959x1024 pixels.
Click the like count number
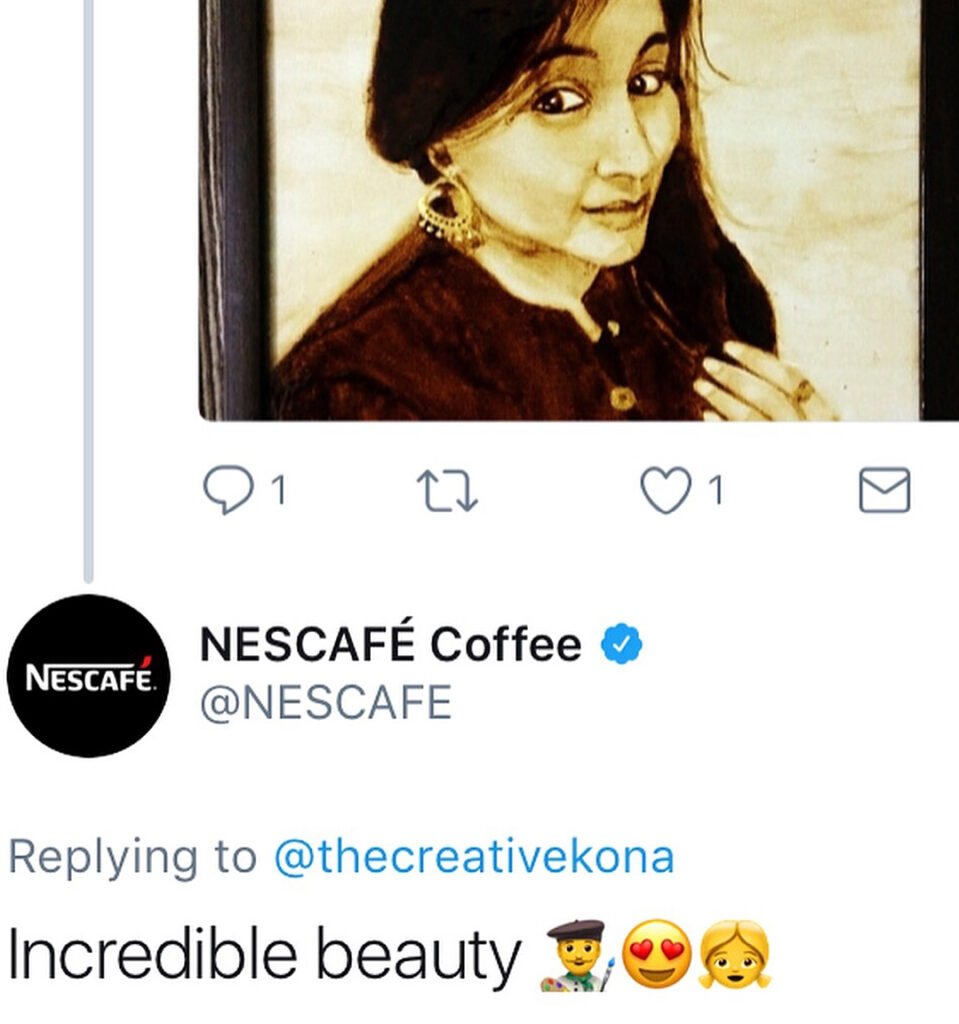715,491
